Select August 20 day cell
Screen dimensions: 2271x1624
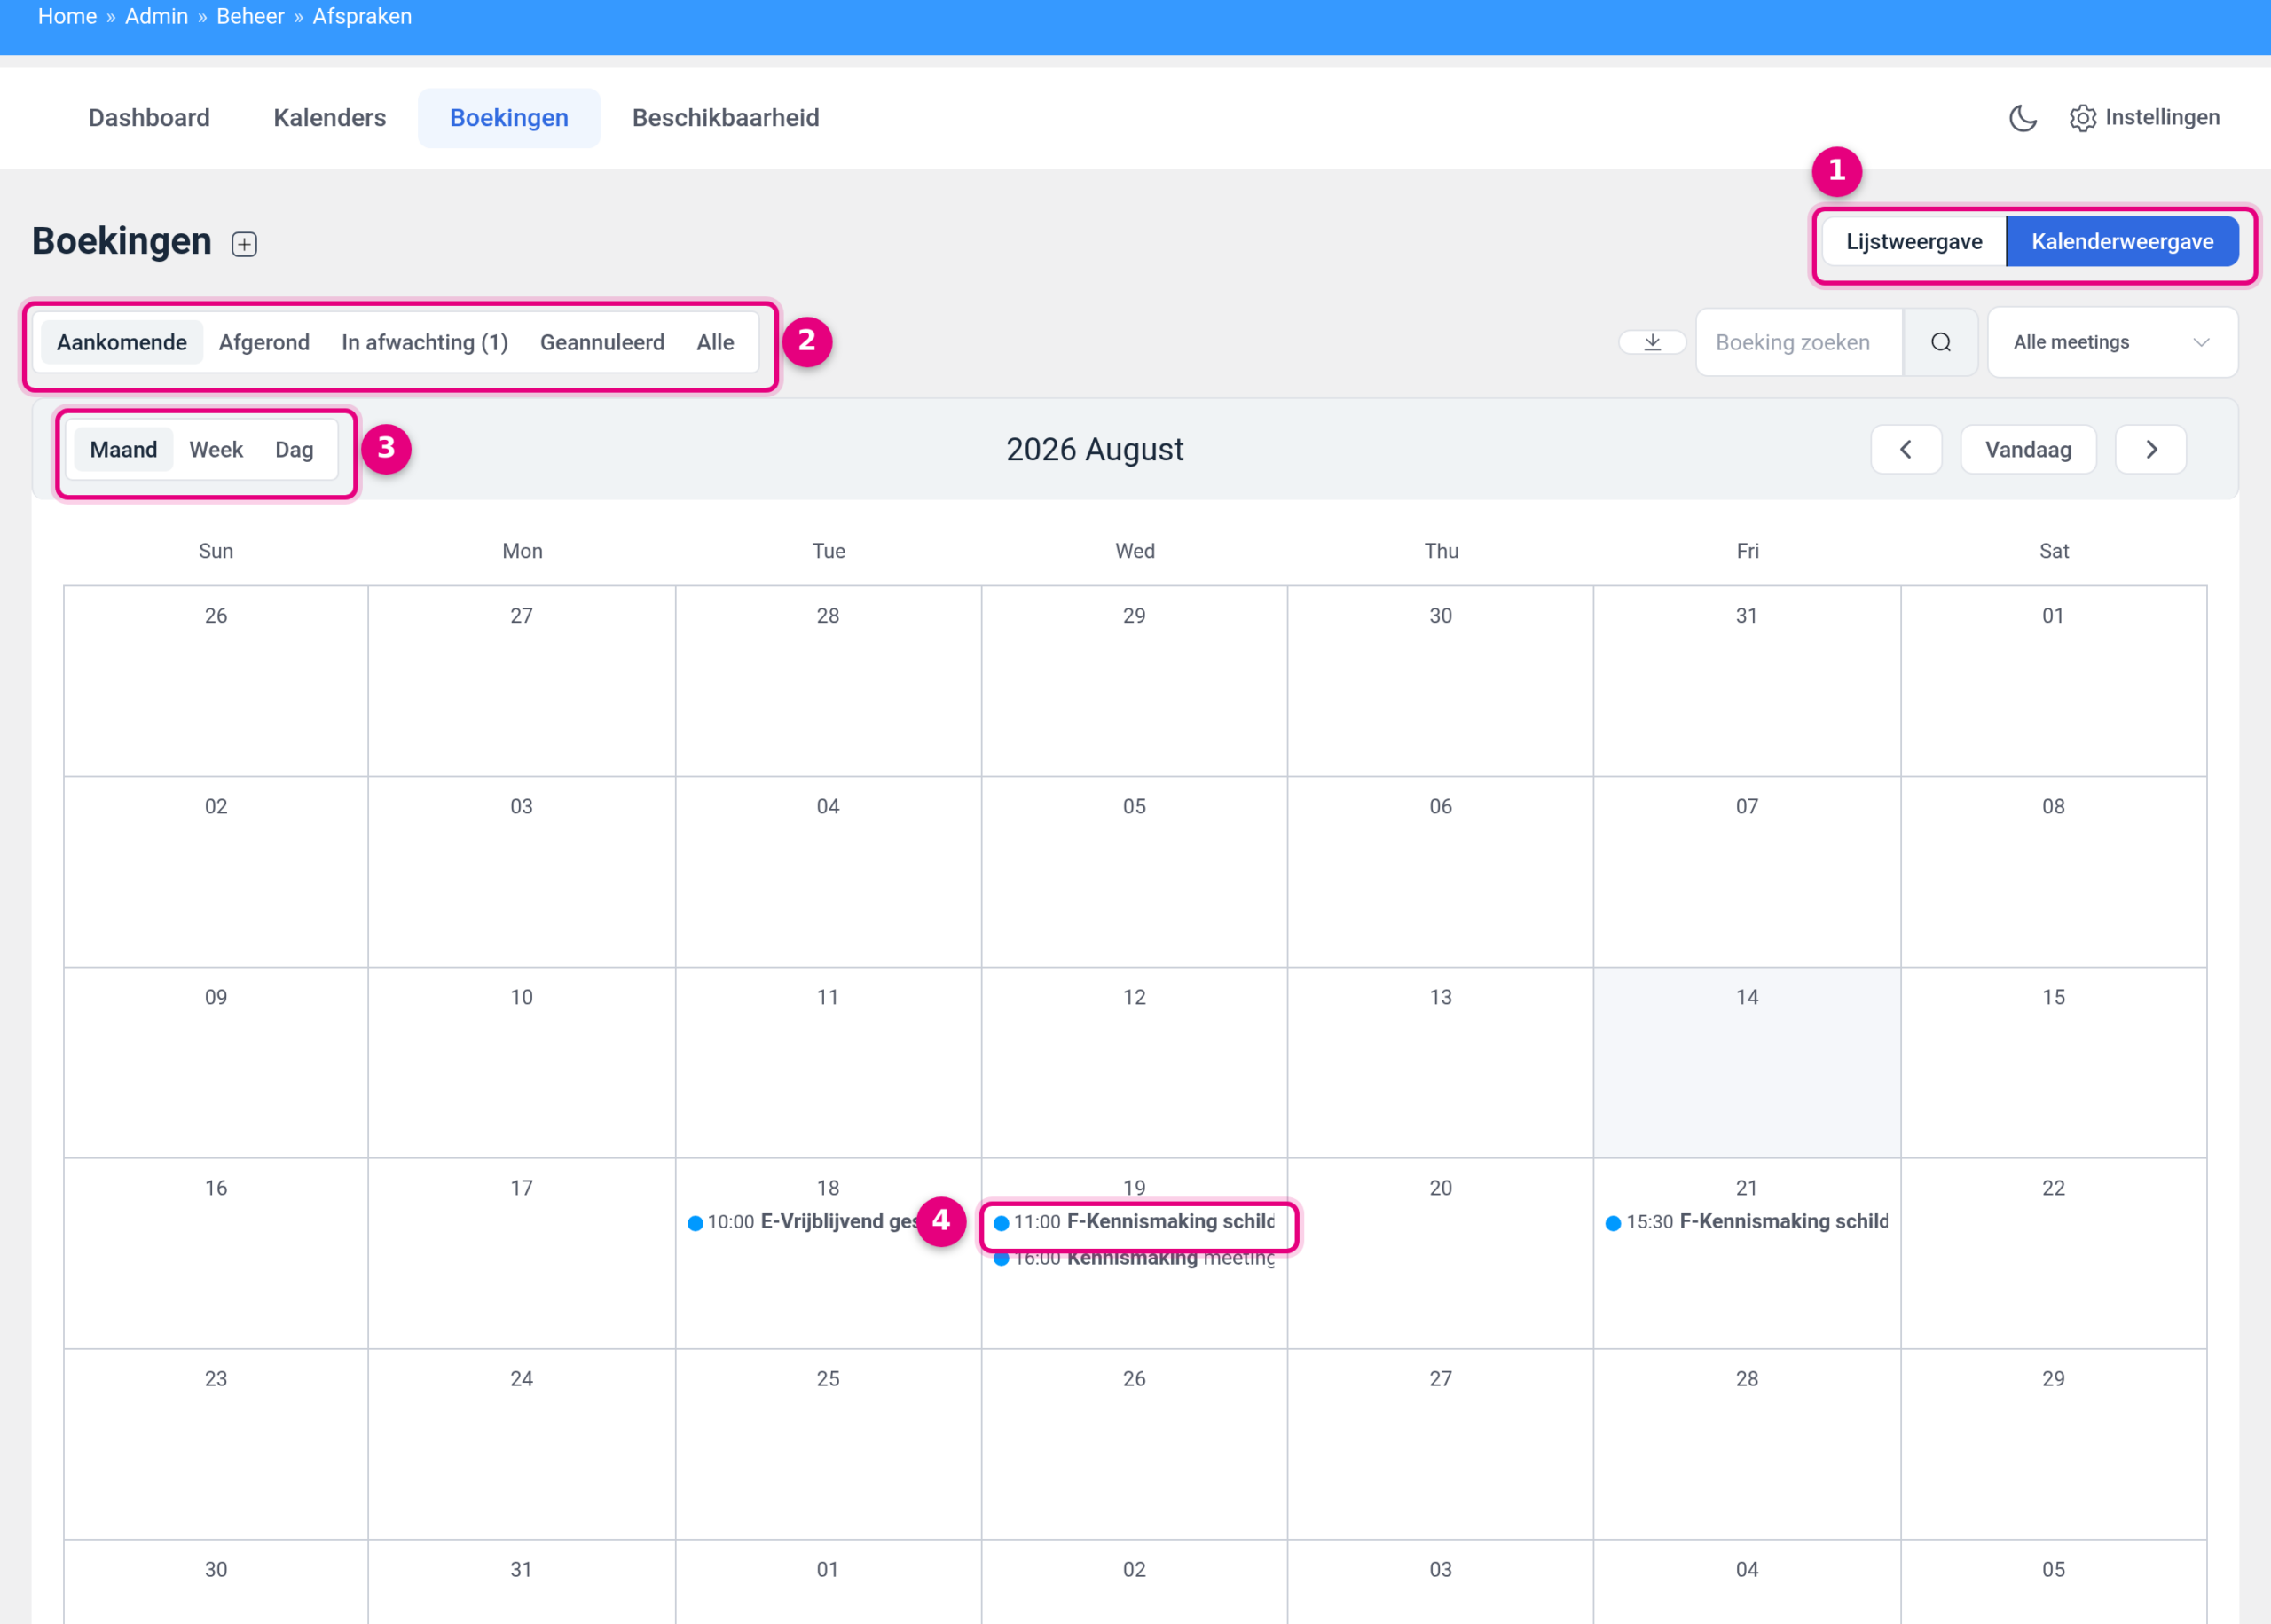1440,1253
